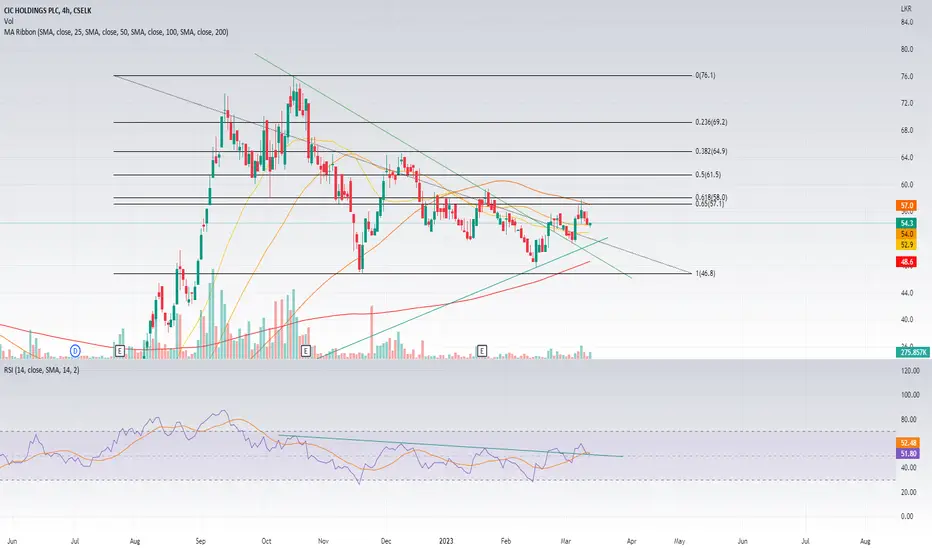
Task: Click the purple 51.80 RSI value tag
Action: pos(909,454)
